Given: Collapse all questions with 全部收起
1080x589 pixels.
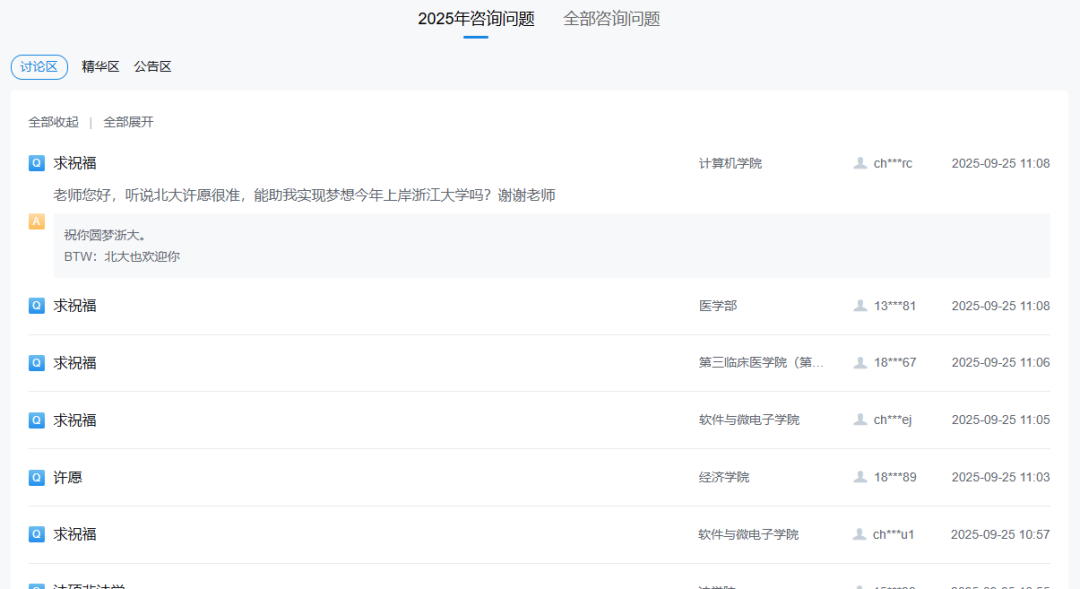Looking at the screenshot, I should [x=53, y=122].
